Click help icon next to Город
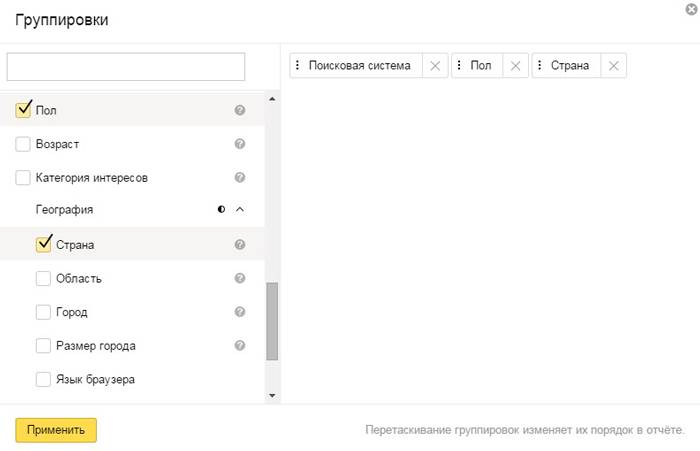The width and height of the screenshot is (700, 451). [x=240, y=312]
